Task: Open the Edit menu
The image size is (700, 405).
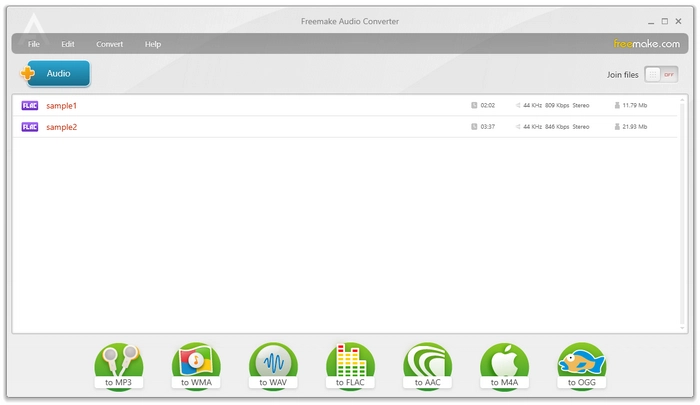Action: coord(68,44)
